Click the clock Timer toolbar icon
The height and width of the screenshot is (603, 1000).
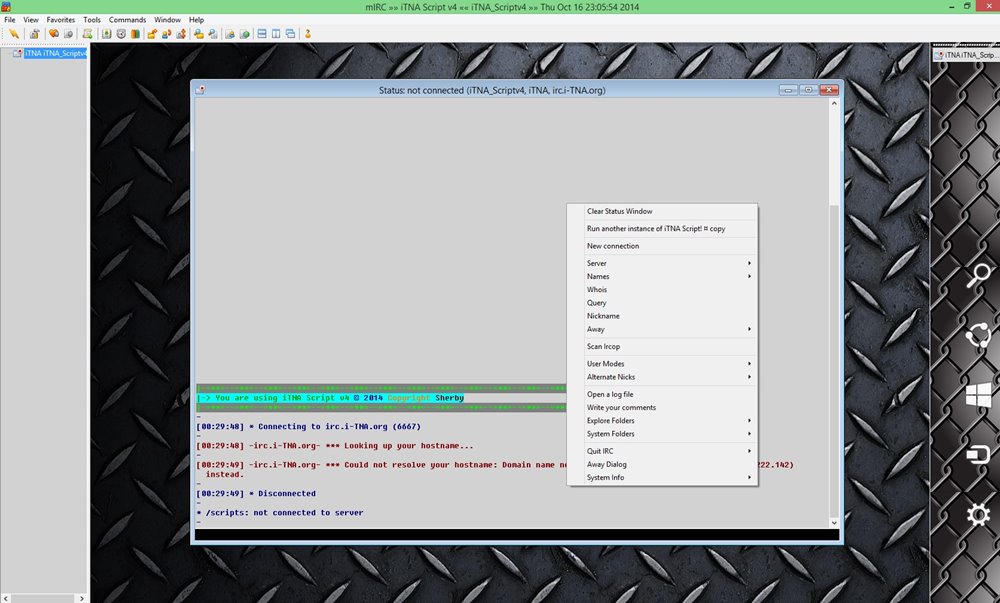point(121,34)
